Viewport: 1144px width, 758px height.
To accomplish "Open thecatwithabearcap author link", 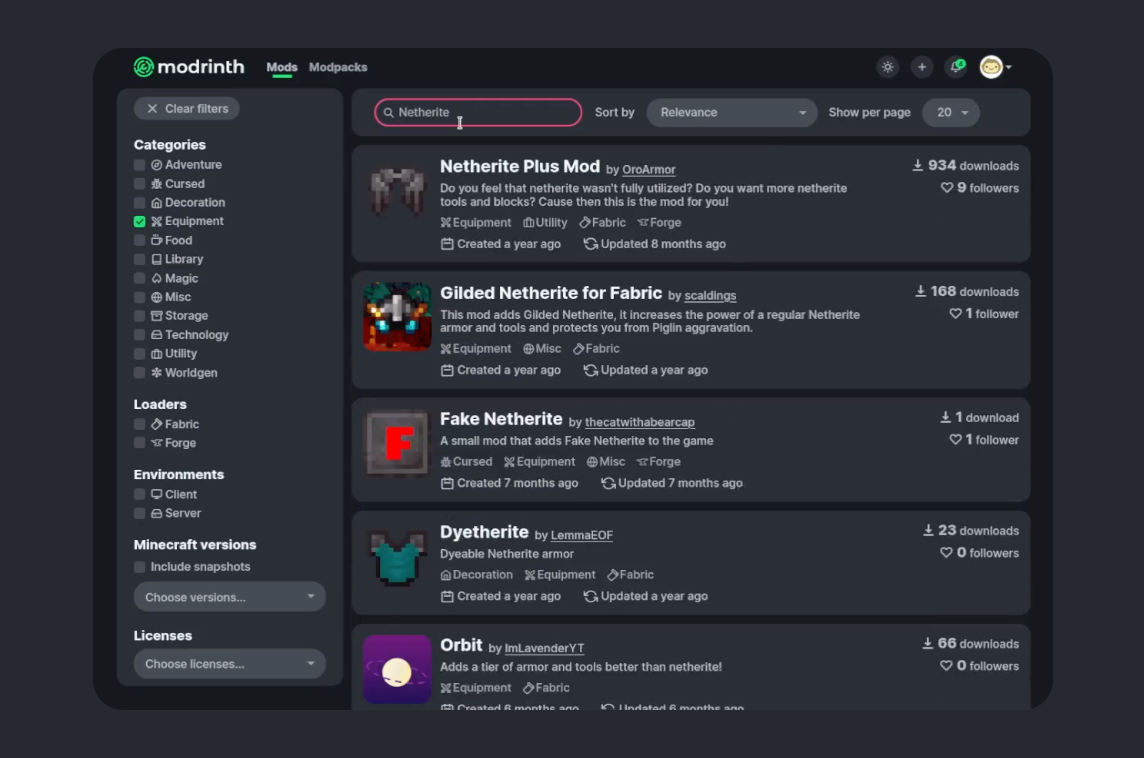I will (639, 422).
